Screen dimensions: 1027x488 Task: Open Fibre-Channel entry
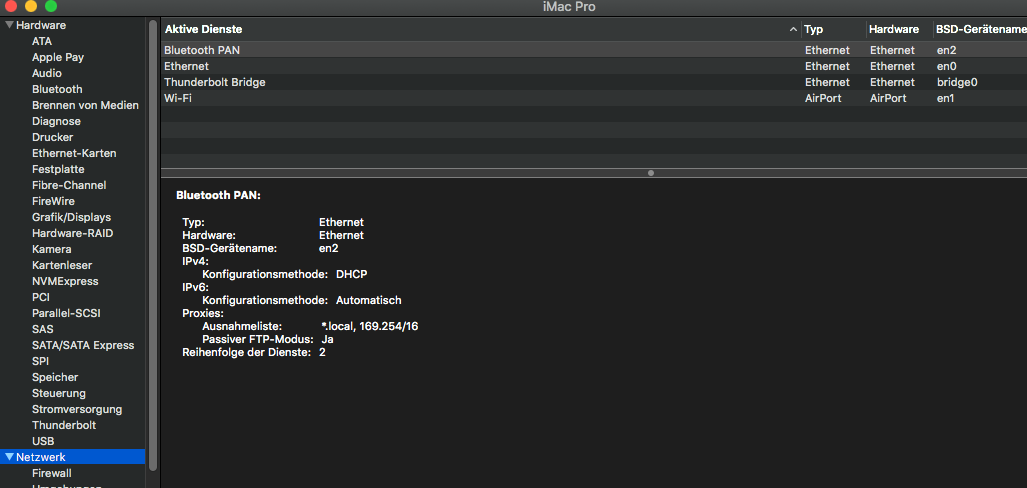click(x=69, y=185)
